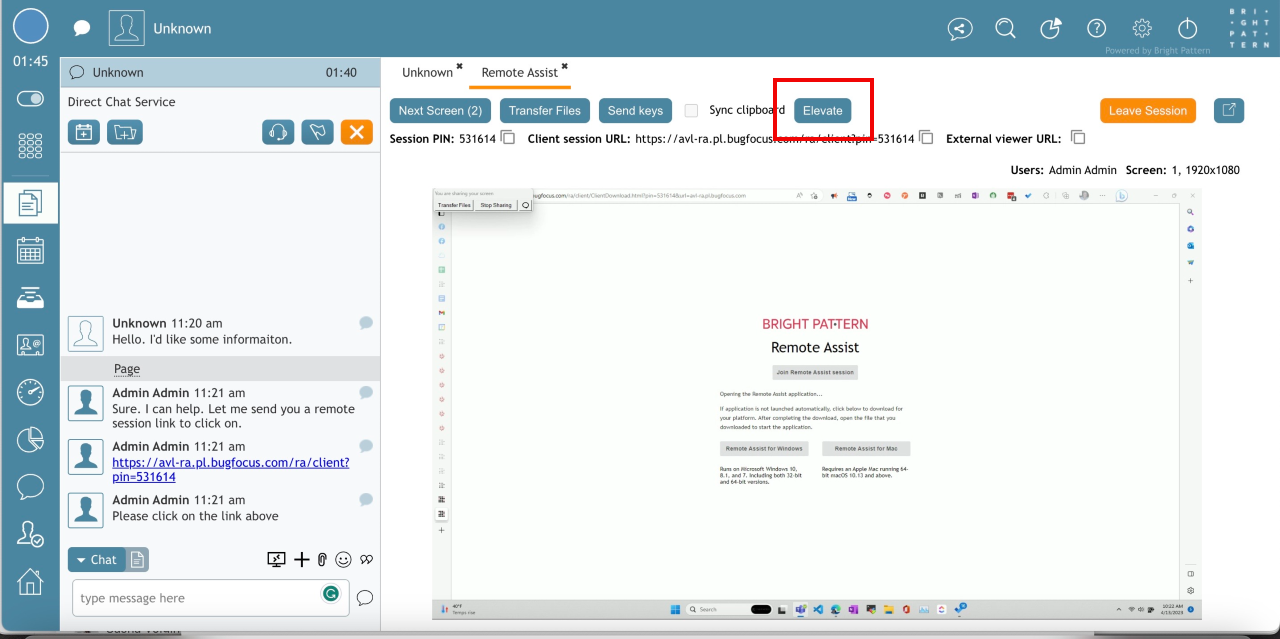Open the emoji smiley picker
The height and width of the screenshot is (639, 1280).
click(x=344, y=560)
